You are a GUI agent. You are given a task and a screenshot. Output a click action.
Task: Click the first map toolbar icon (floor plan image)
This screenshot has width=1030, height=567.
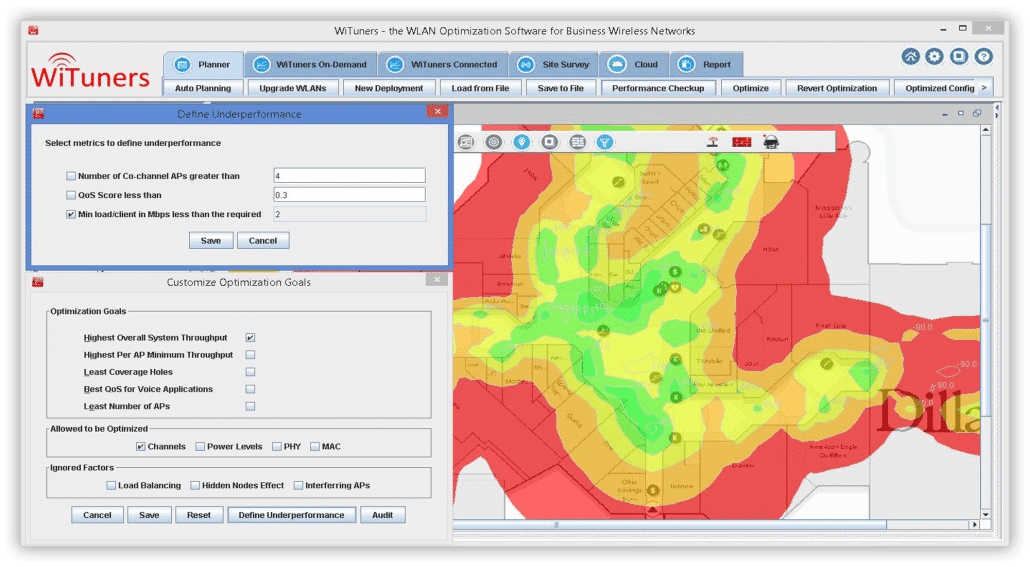coord(466,142)
